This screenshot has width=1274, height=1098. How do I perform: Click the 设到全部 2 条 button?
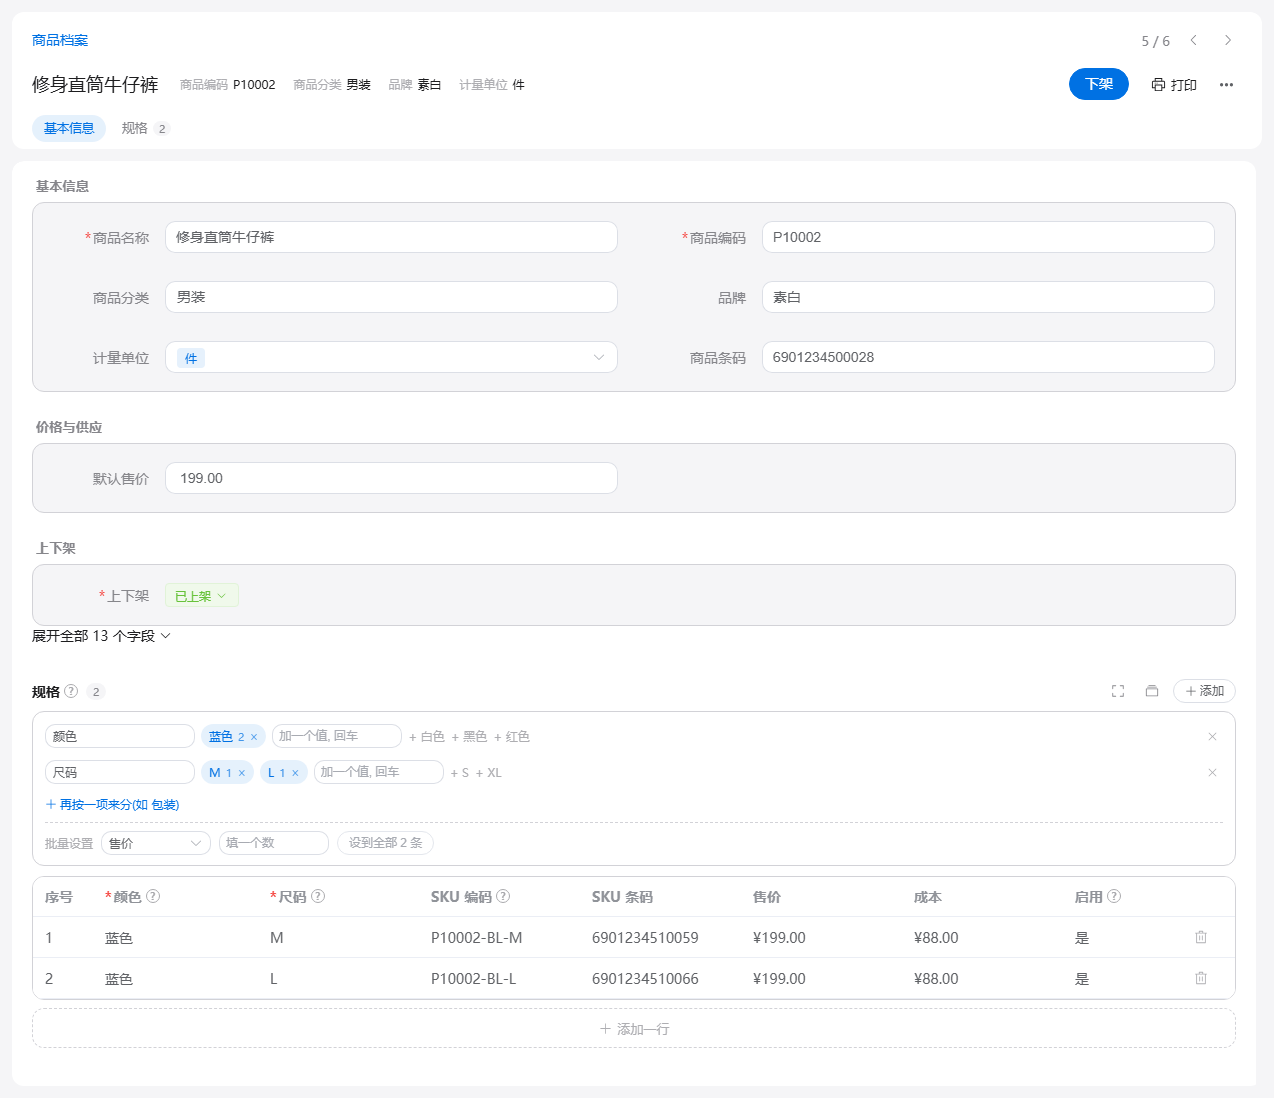[385, 843]
